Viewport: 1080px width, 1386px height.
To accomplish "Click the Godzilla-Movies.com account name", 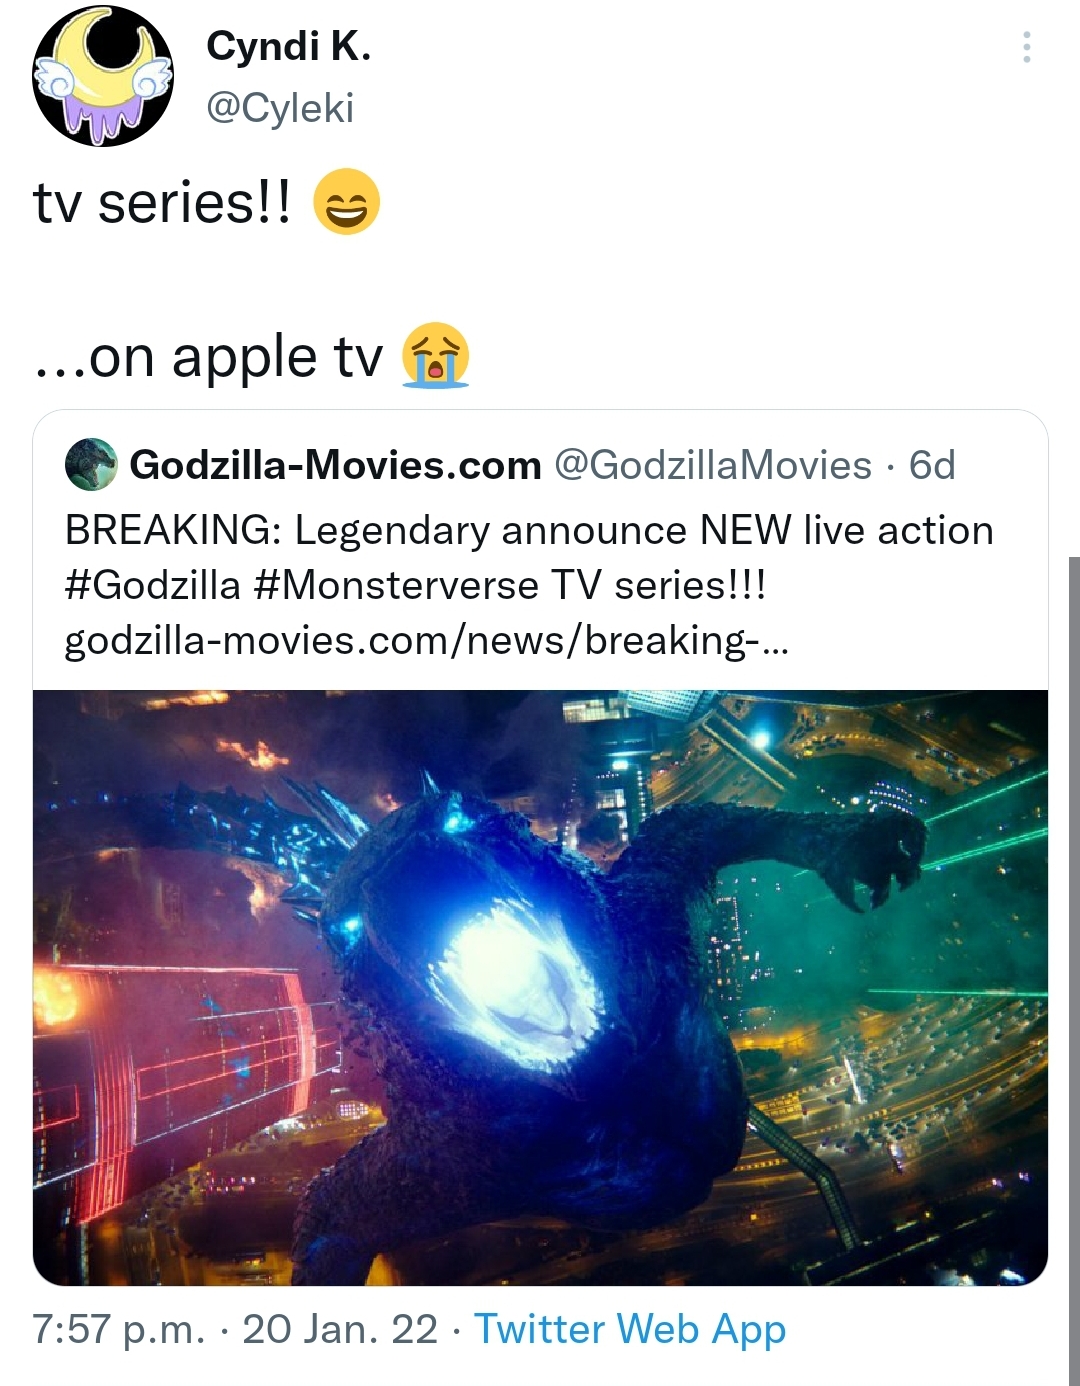I will (335, 465).
